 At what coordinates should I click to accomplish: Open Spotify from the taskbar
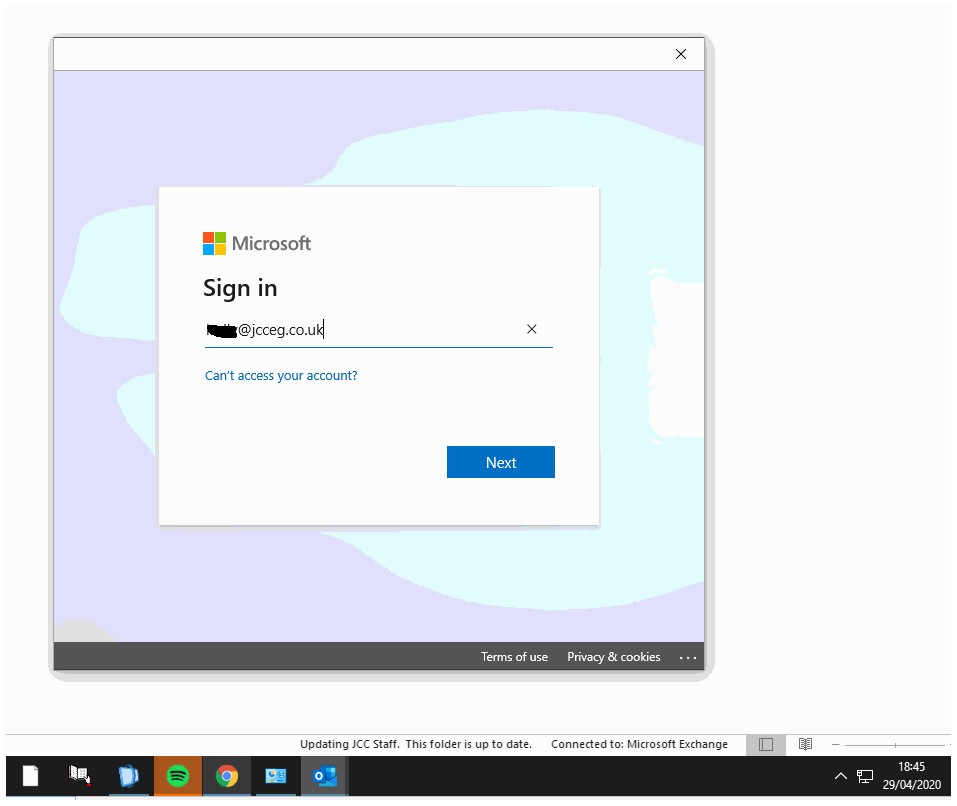[177, 776]
